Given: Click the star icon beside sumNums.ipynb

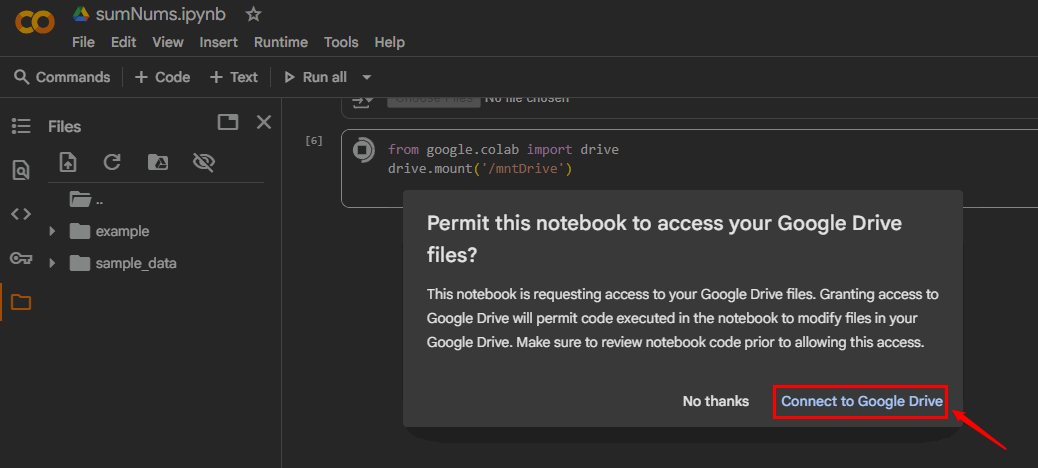Looking at the screenshot, I should tap(254, 14).
